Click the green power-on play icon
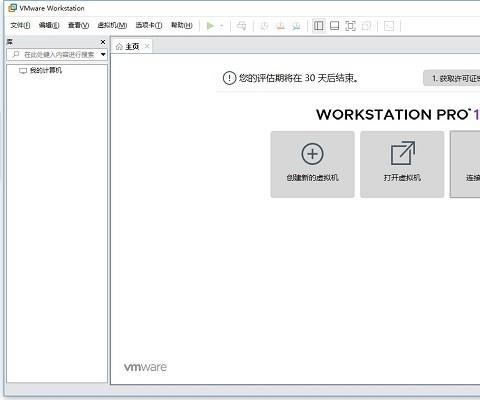This screenshot has height=400, width=480. point(210,26)
